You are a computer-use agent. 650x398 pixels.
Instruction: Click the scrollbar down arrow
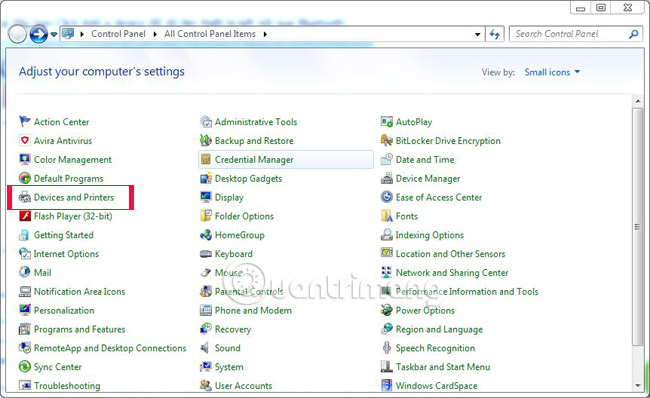(637, 386)
